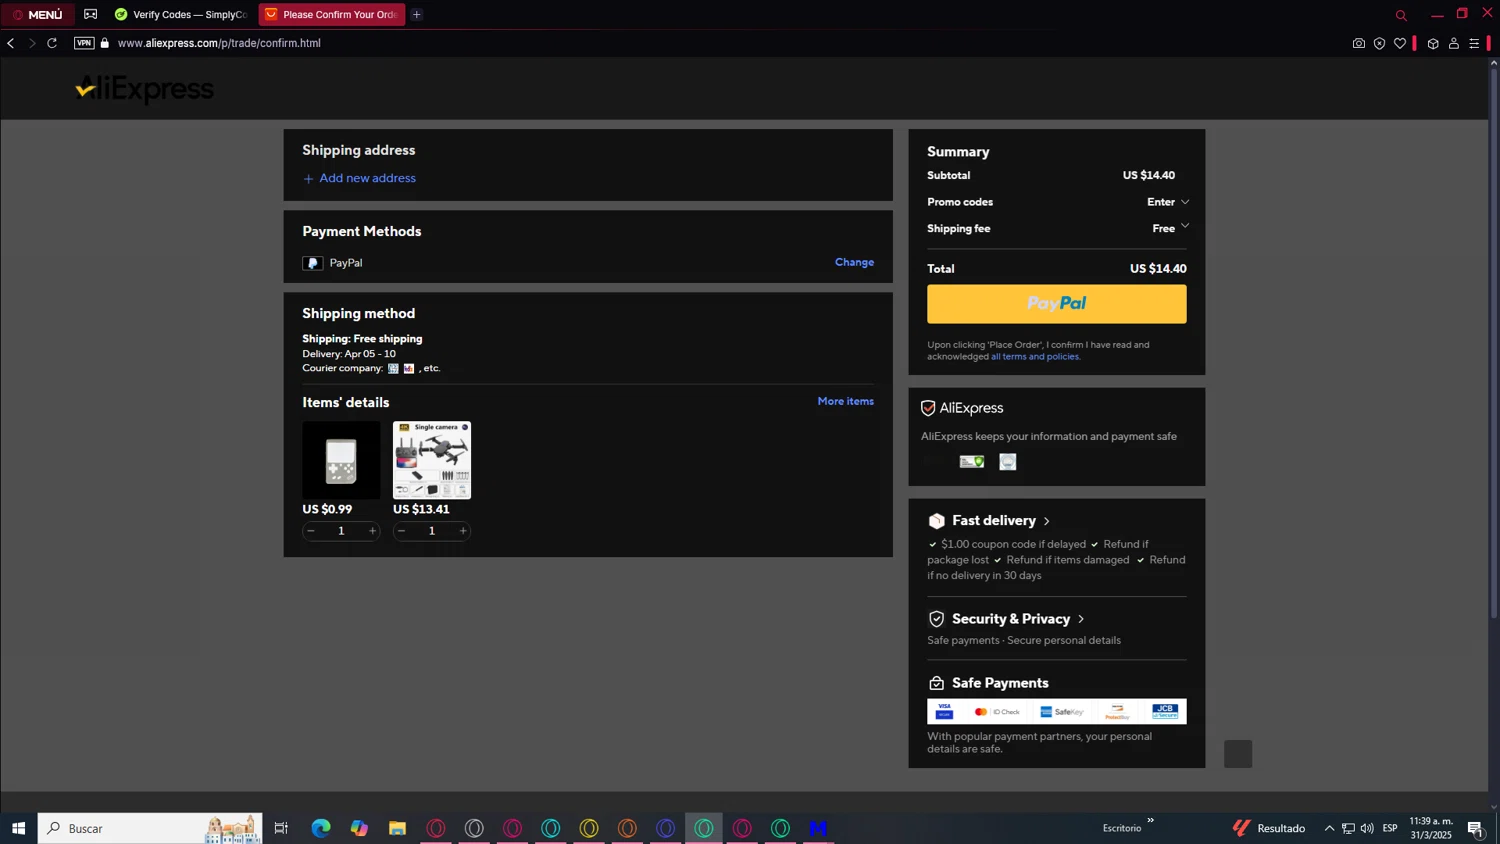
Task: Open File Explorer from the taskbar
Action: [397, 828]
